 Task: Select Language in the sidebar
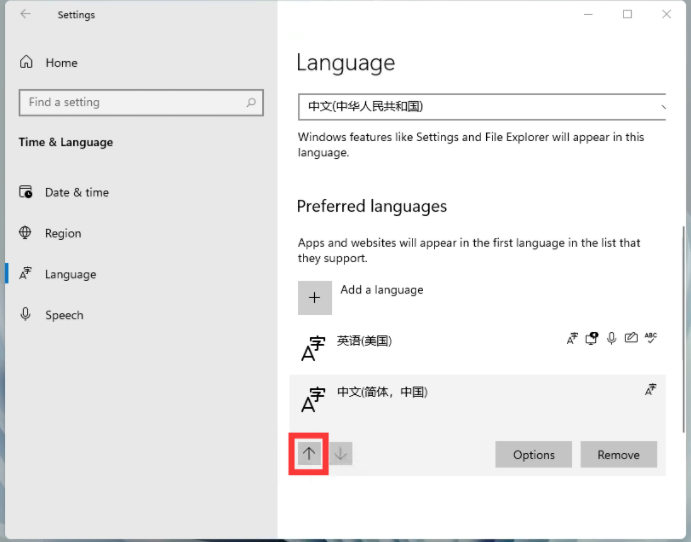tap(70, 274)
